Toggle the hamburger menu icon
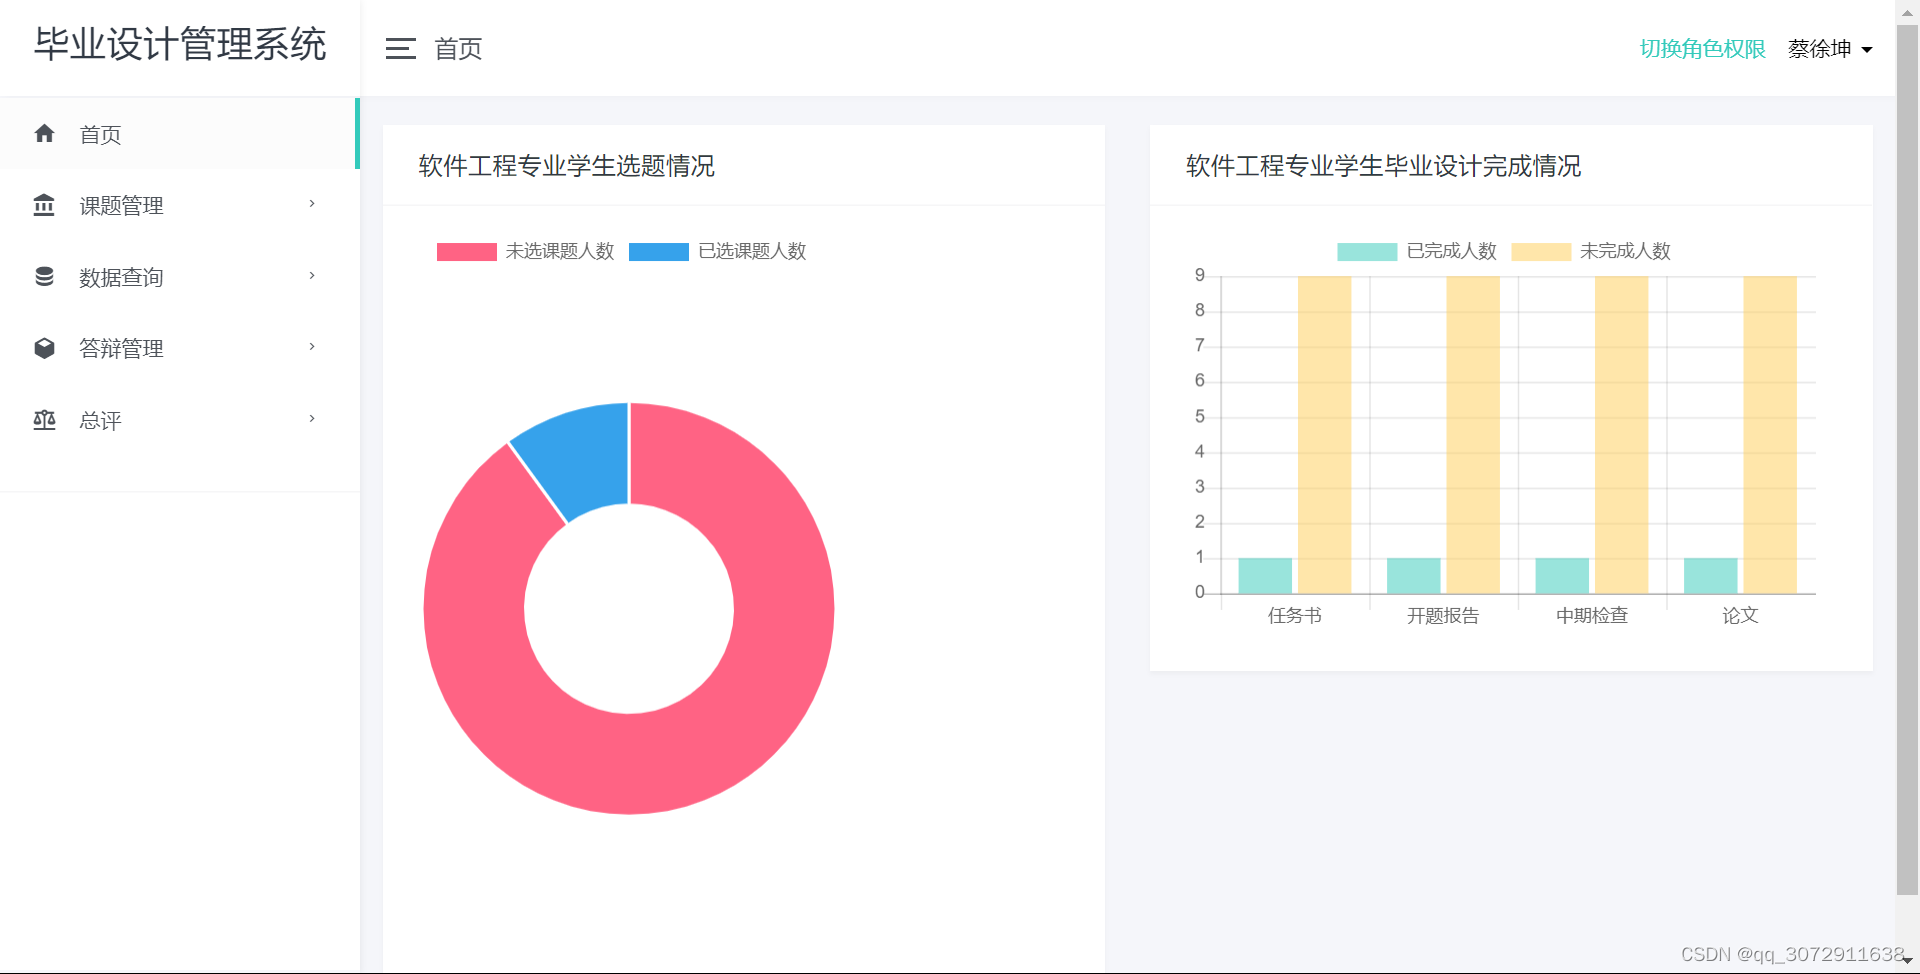The image size is (1920, 974). tap(401, 48)
